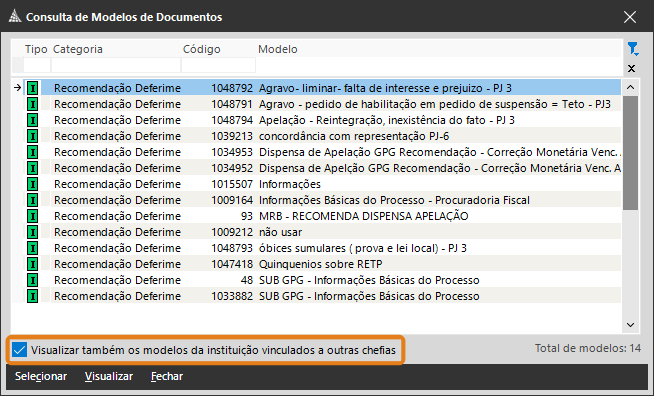654x396 pixels.
Task: Click green type icon of MRB row 93
Action: [x=33, y=216]
